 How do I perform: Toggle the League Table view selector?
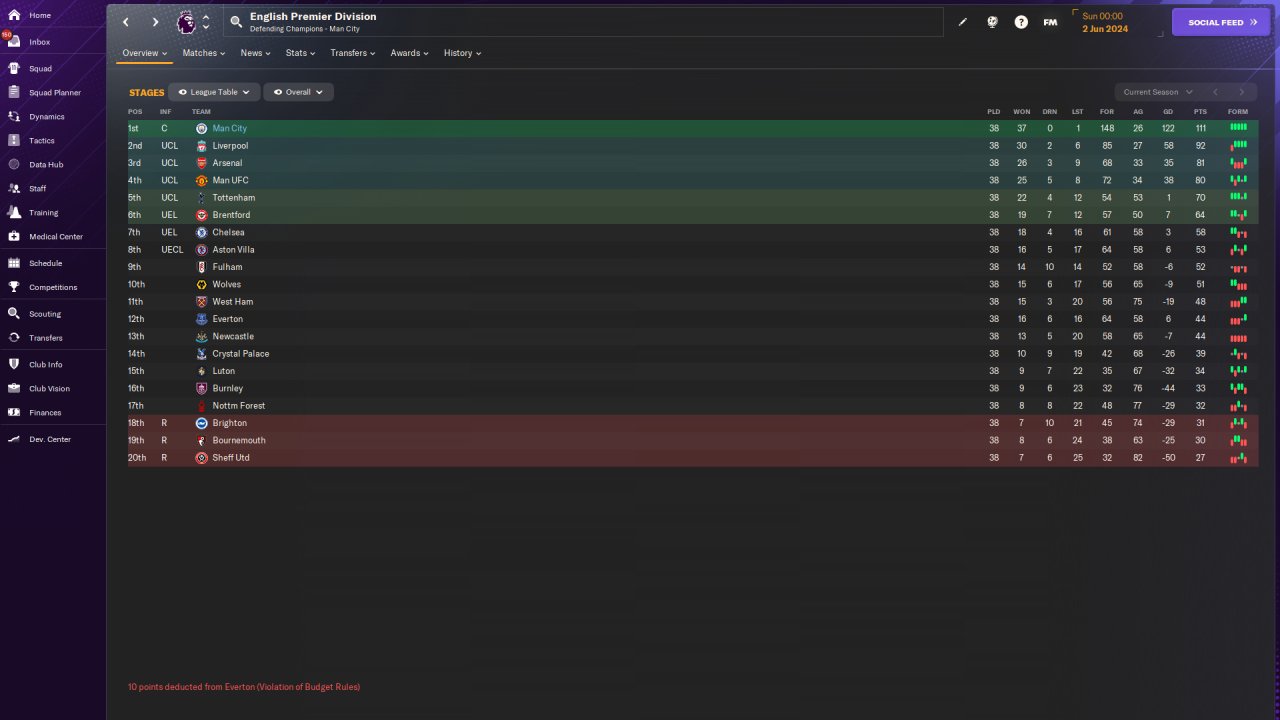pyautogui.click(x=214, y=92)
